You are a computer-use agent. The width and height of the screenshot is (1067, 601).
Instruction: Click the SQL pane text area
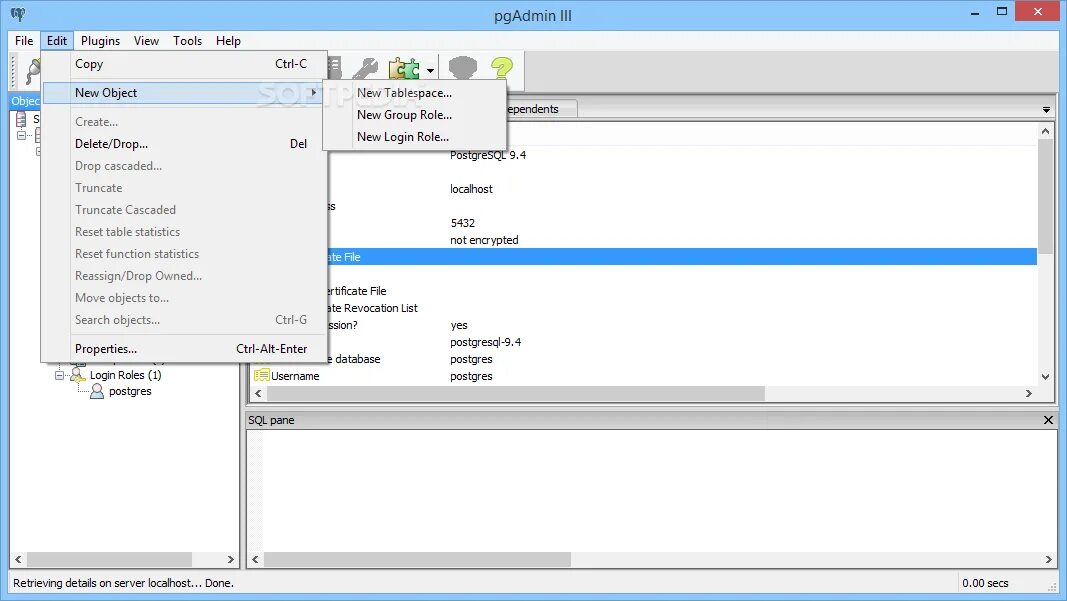coord(659,490)
